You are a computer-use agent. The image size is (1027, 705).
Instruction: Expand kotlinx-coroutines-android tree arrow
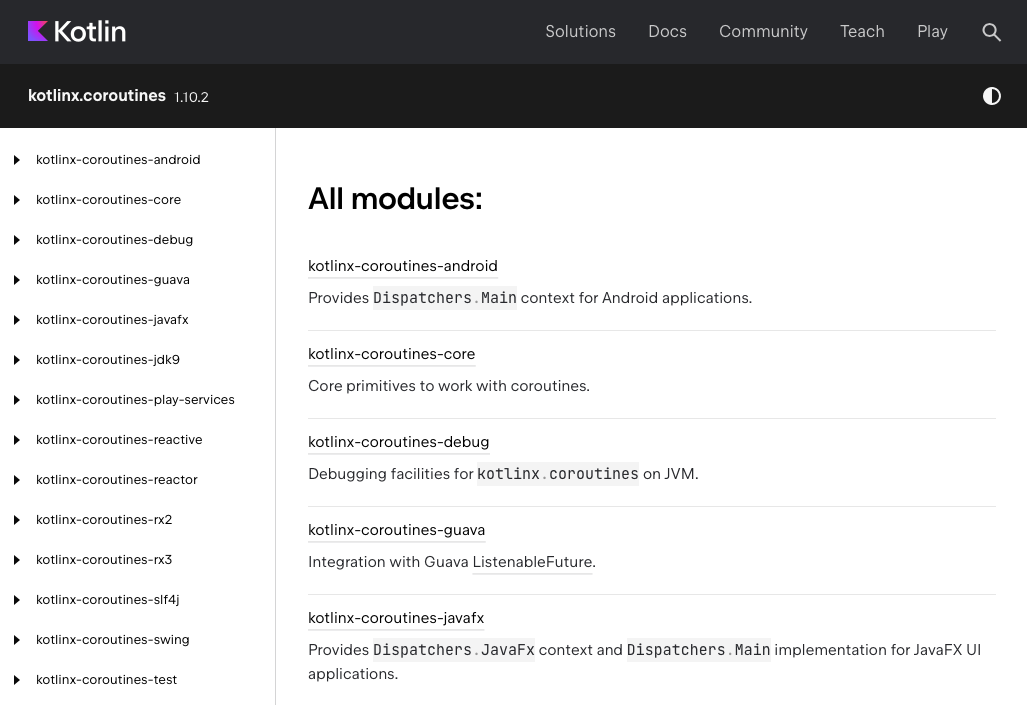17,160
